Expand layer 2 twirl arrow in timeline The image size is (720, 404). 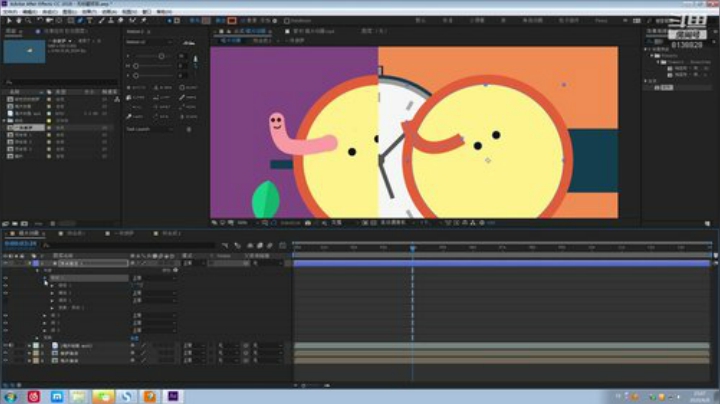(x=29, y=346)
